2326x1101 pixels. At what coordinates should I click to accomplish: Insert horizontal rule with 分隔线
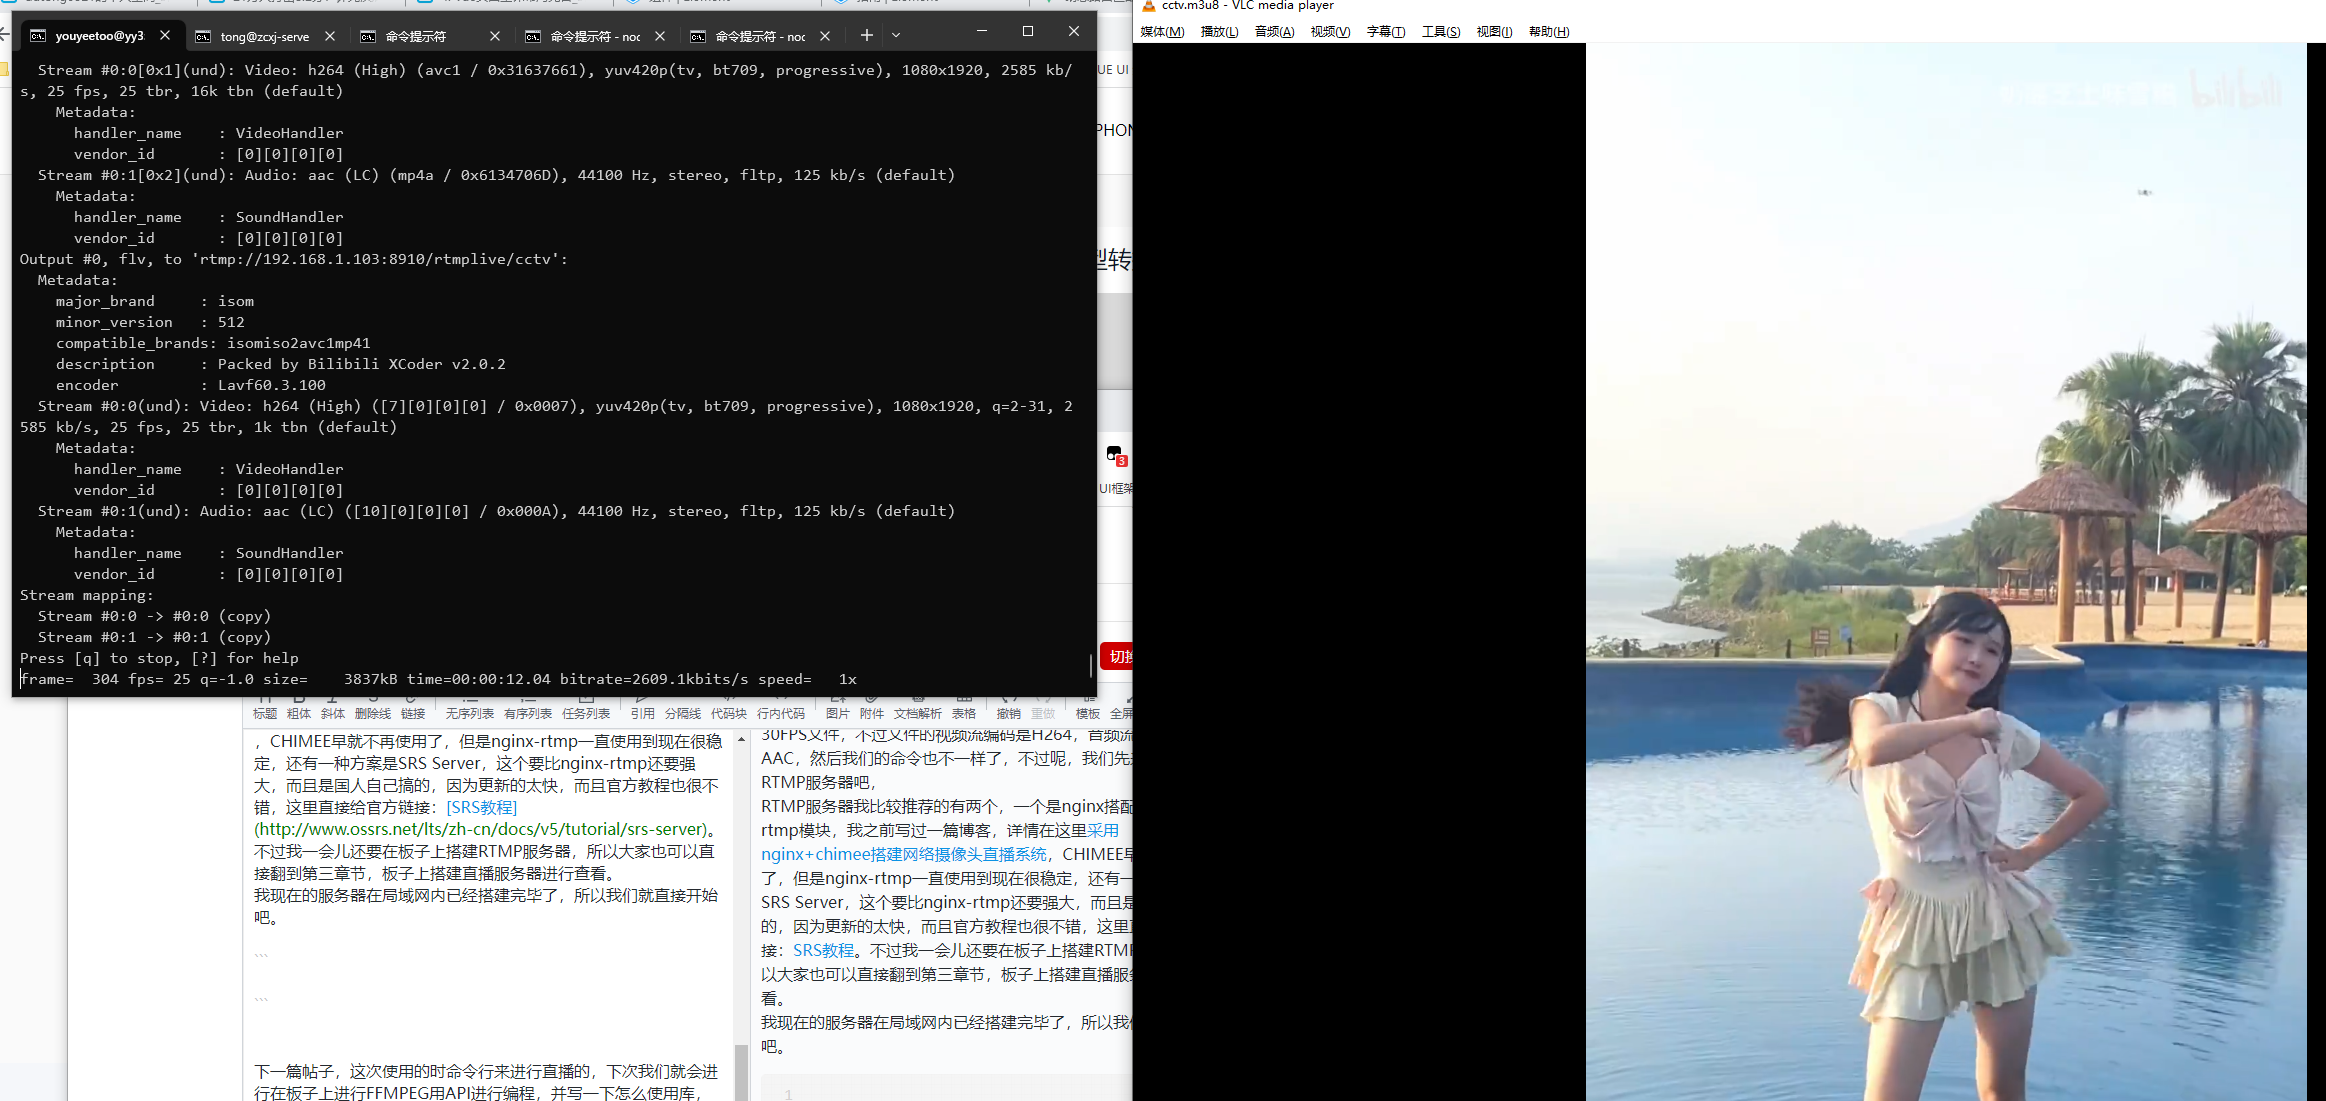tap(683, 707)
